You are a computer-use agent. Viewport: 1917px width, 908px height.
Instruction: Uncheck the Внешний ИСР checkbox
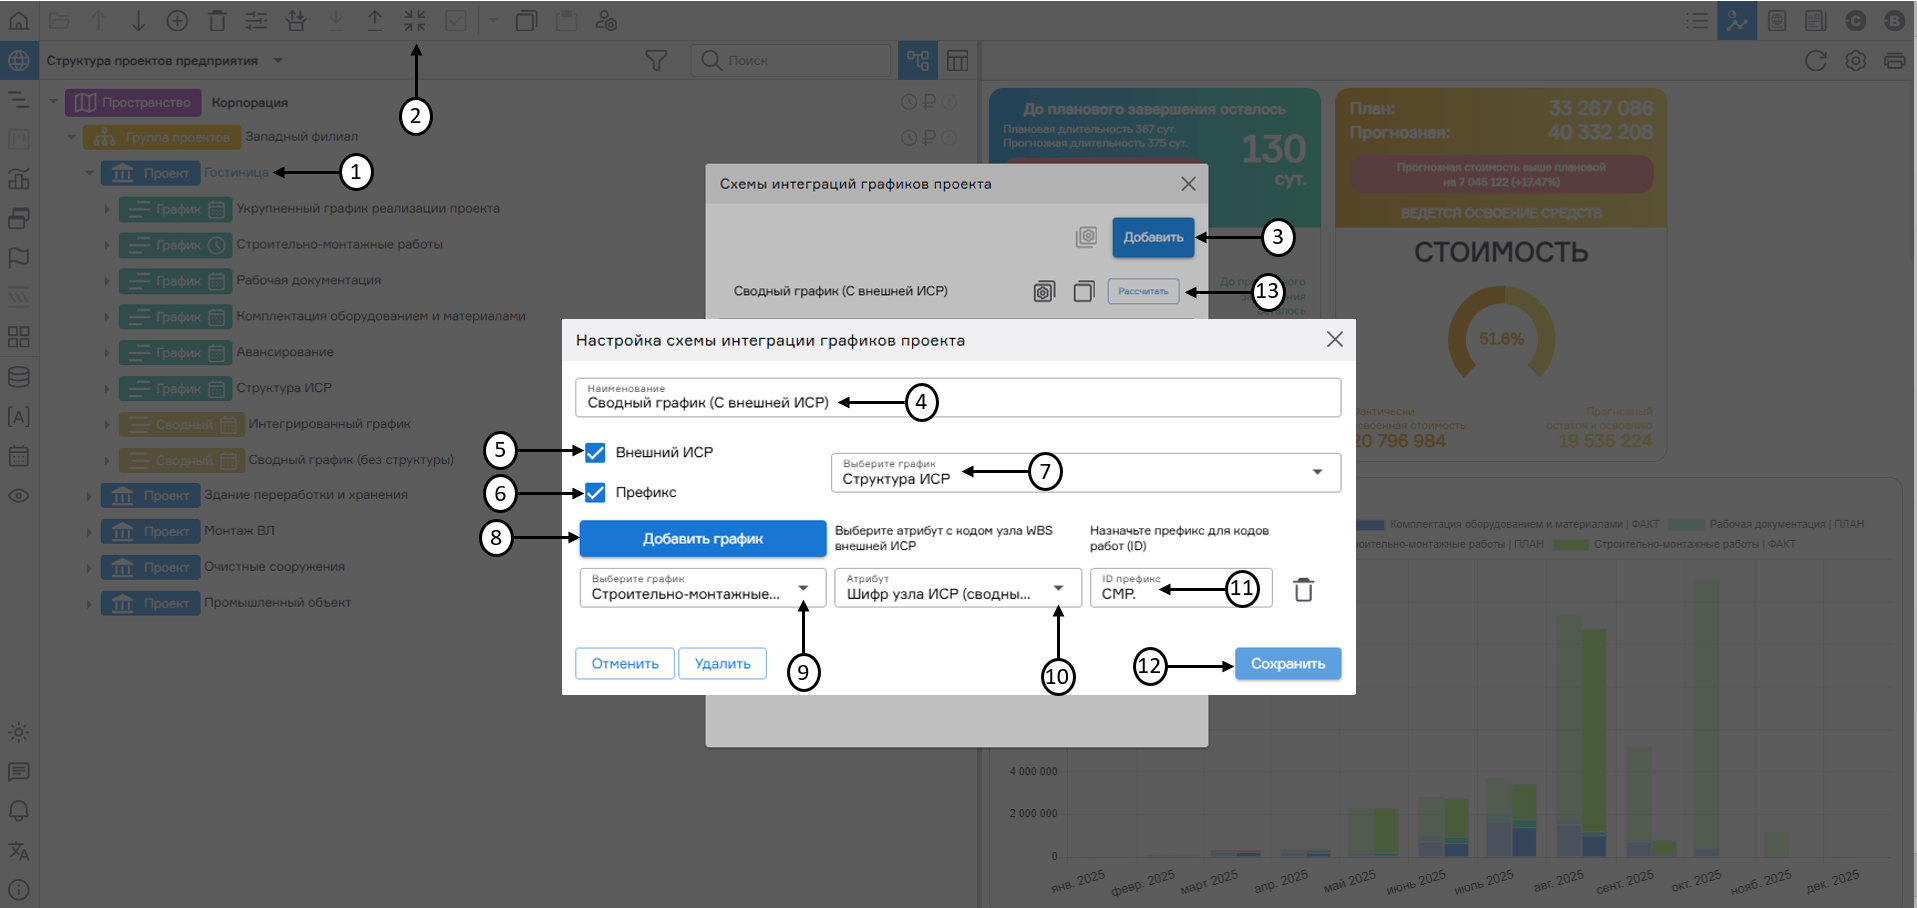(595, 453)
